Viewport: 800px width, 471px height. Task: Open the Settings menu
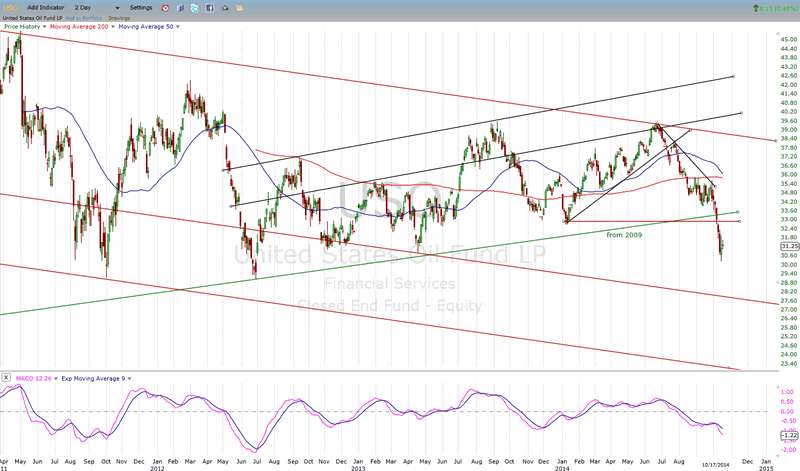[143, 7]
